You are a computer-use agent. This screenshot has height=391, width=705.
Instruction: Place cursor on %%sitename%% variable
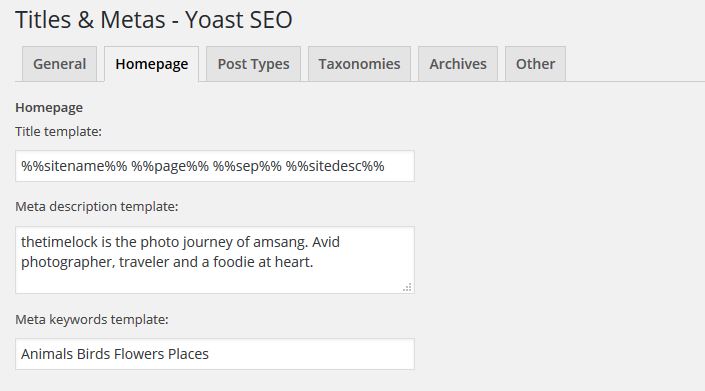[74, 166]
